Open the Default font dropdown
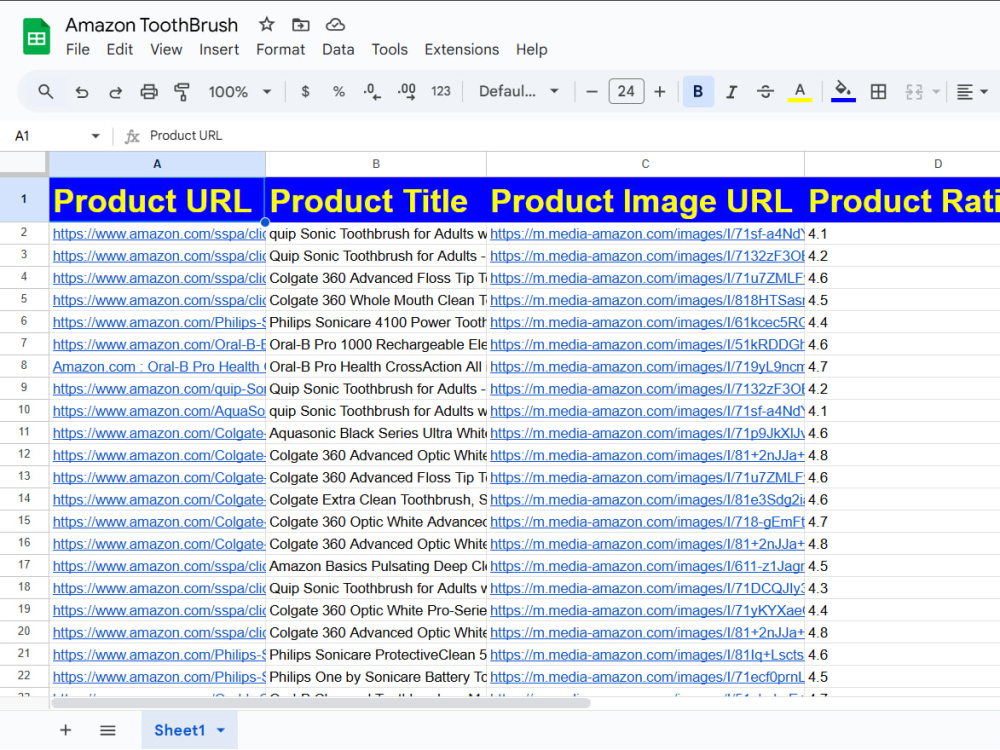Image resolution: width=1000 pixels, height=750 pixels. click(x=519, y=91)
